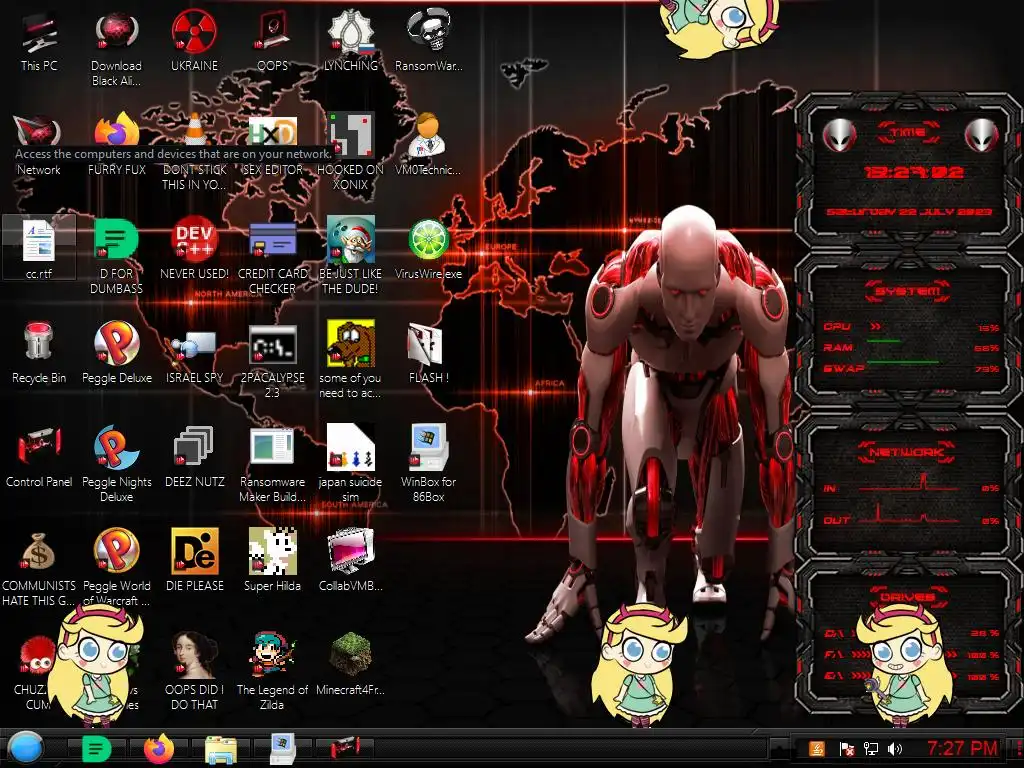Launch the Peggle Deluxe shortcut
The height and width of the screenshot is (768, 1024).
116,353
